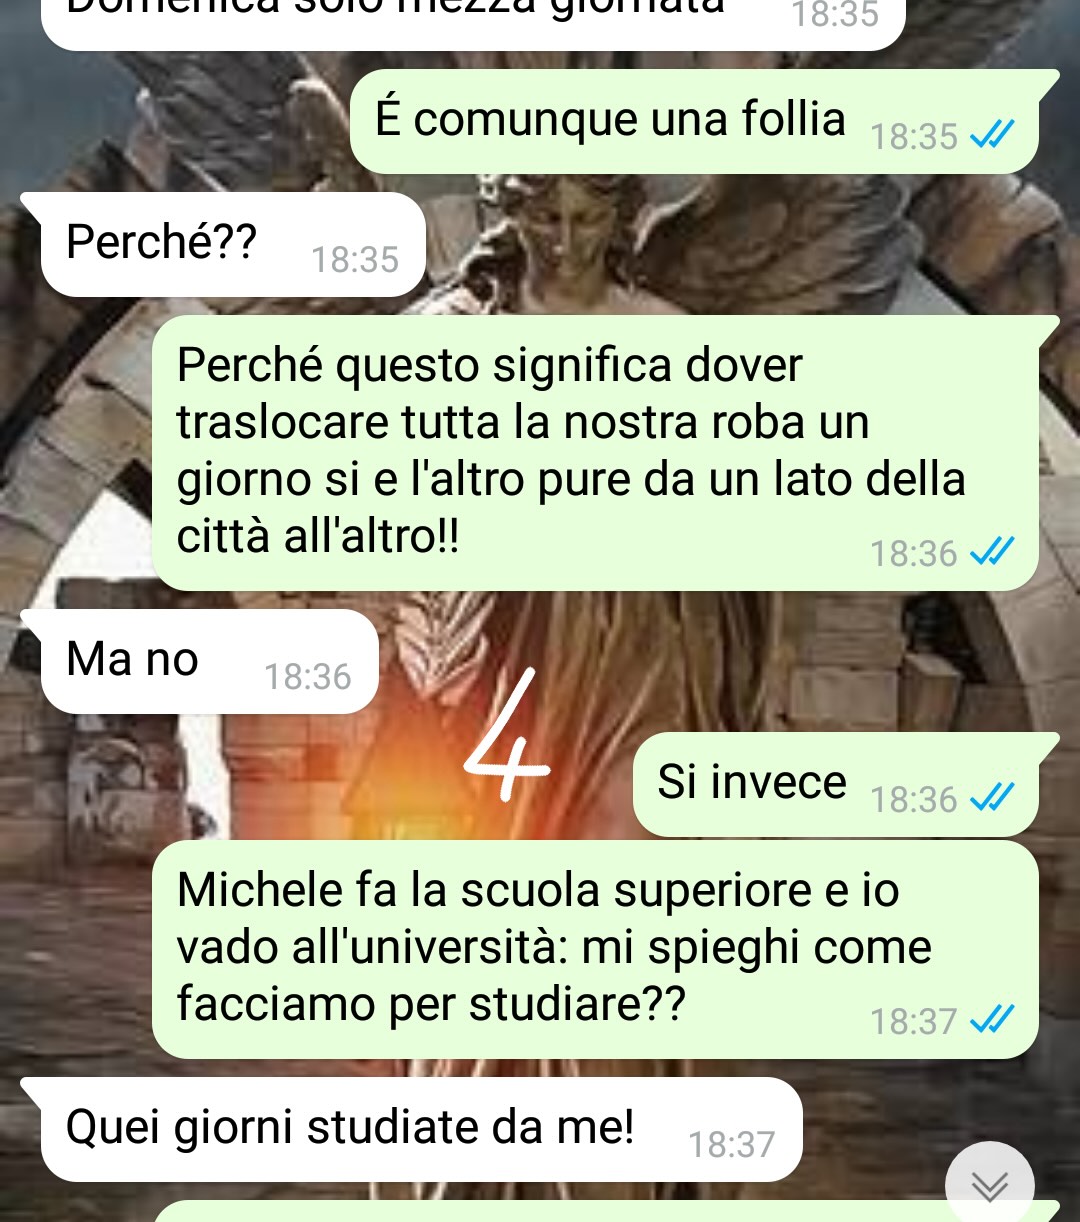Image resolution: width=1080 pixels, height=1222 pixels.
Task: Tap read ticks on the 'Michele fa la scuola' message
Action: point(993,1020)
